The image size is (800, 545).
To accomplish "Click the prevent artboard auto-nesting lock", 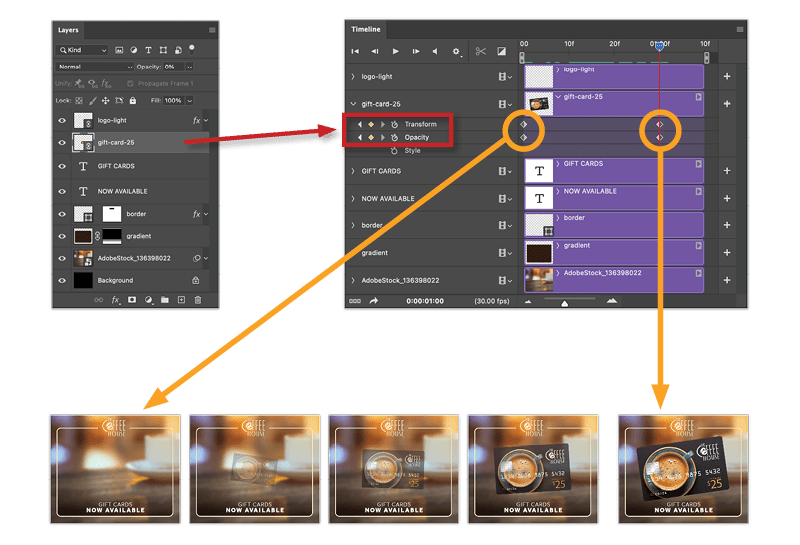I will pyautogui.click(x=119, y=101).
